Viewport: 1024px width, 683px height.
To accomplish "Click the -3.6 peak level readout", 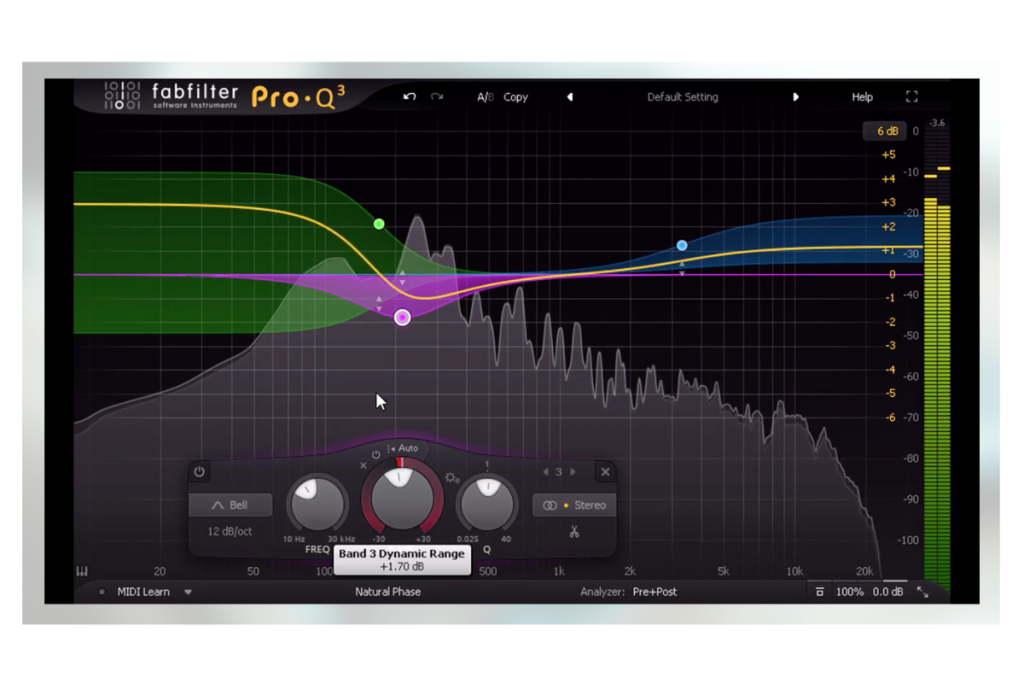I will click(x=937, y=123).
